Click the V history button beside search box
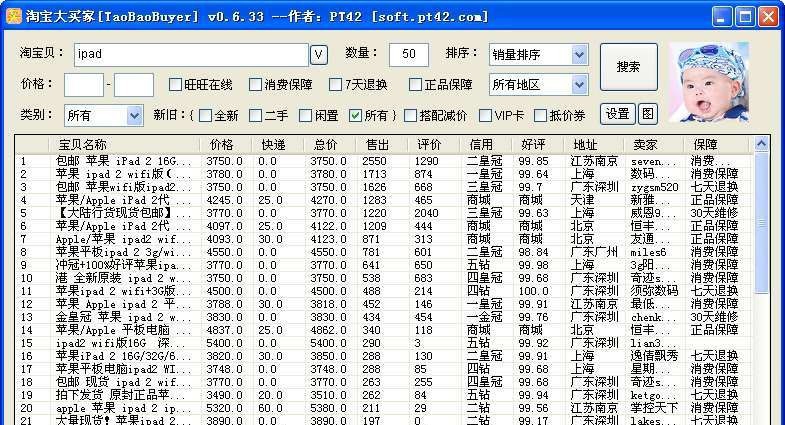 pos(319,55)
